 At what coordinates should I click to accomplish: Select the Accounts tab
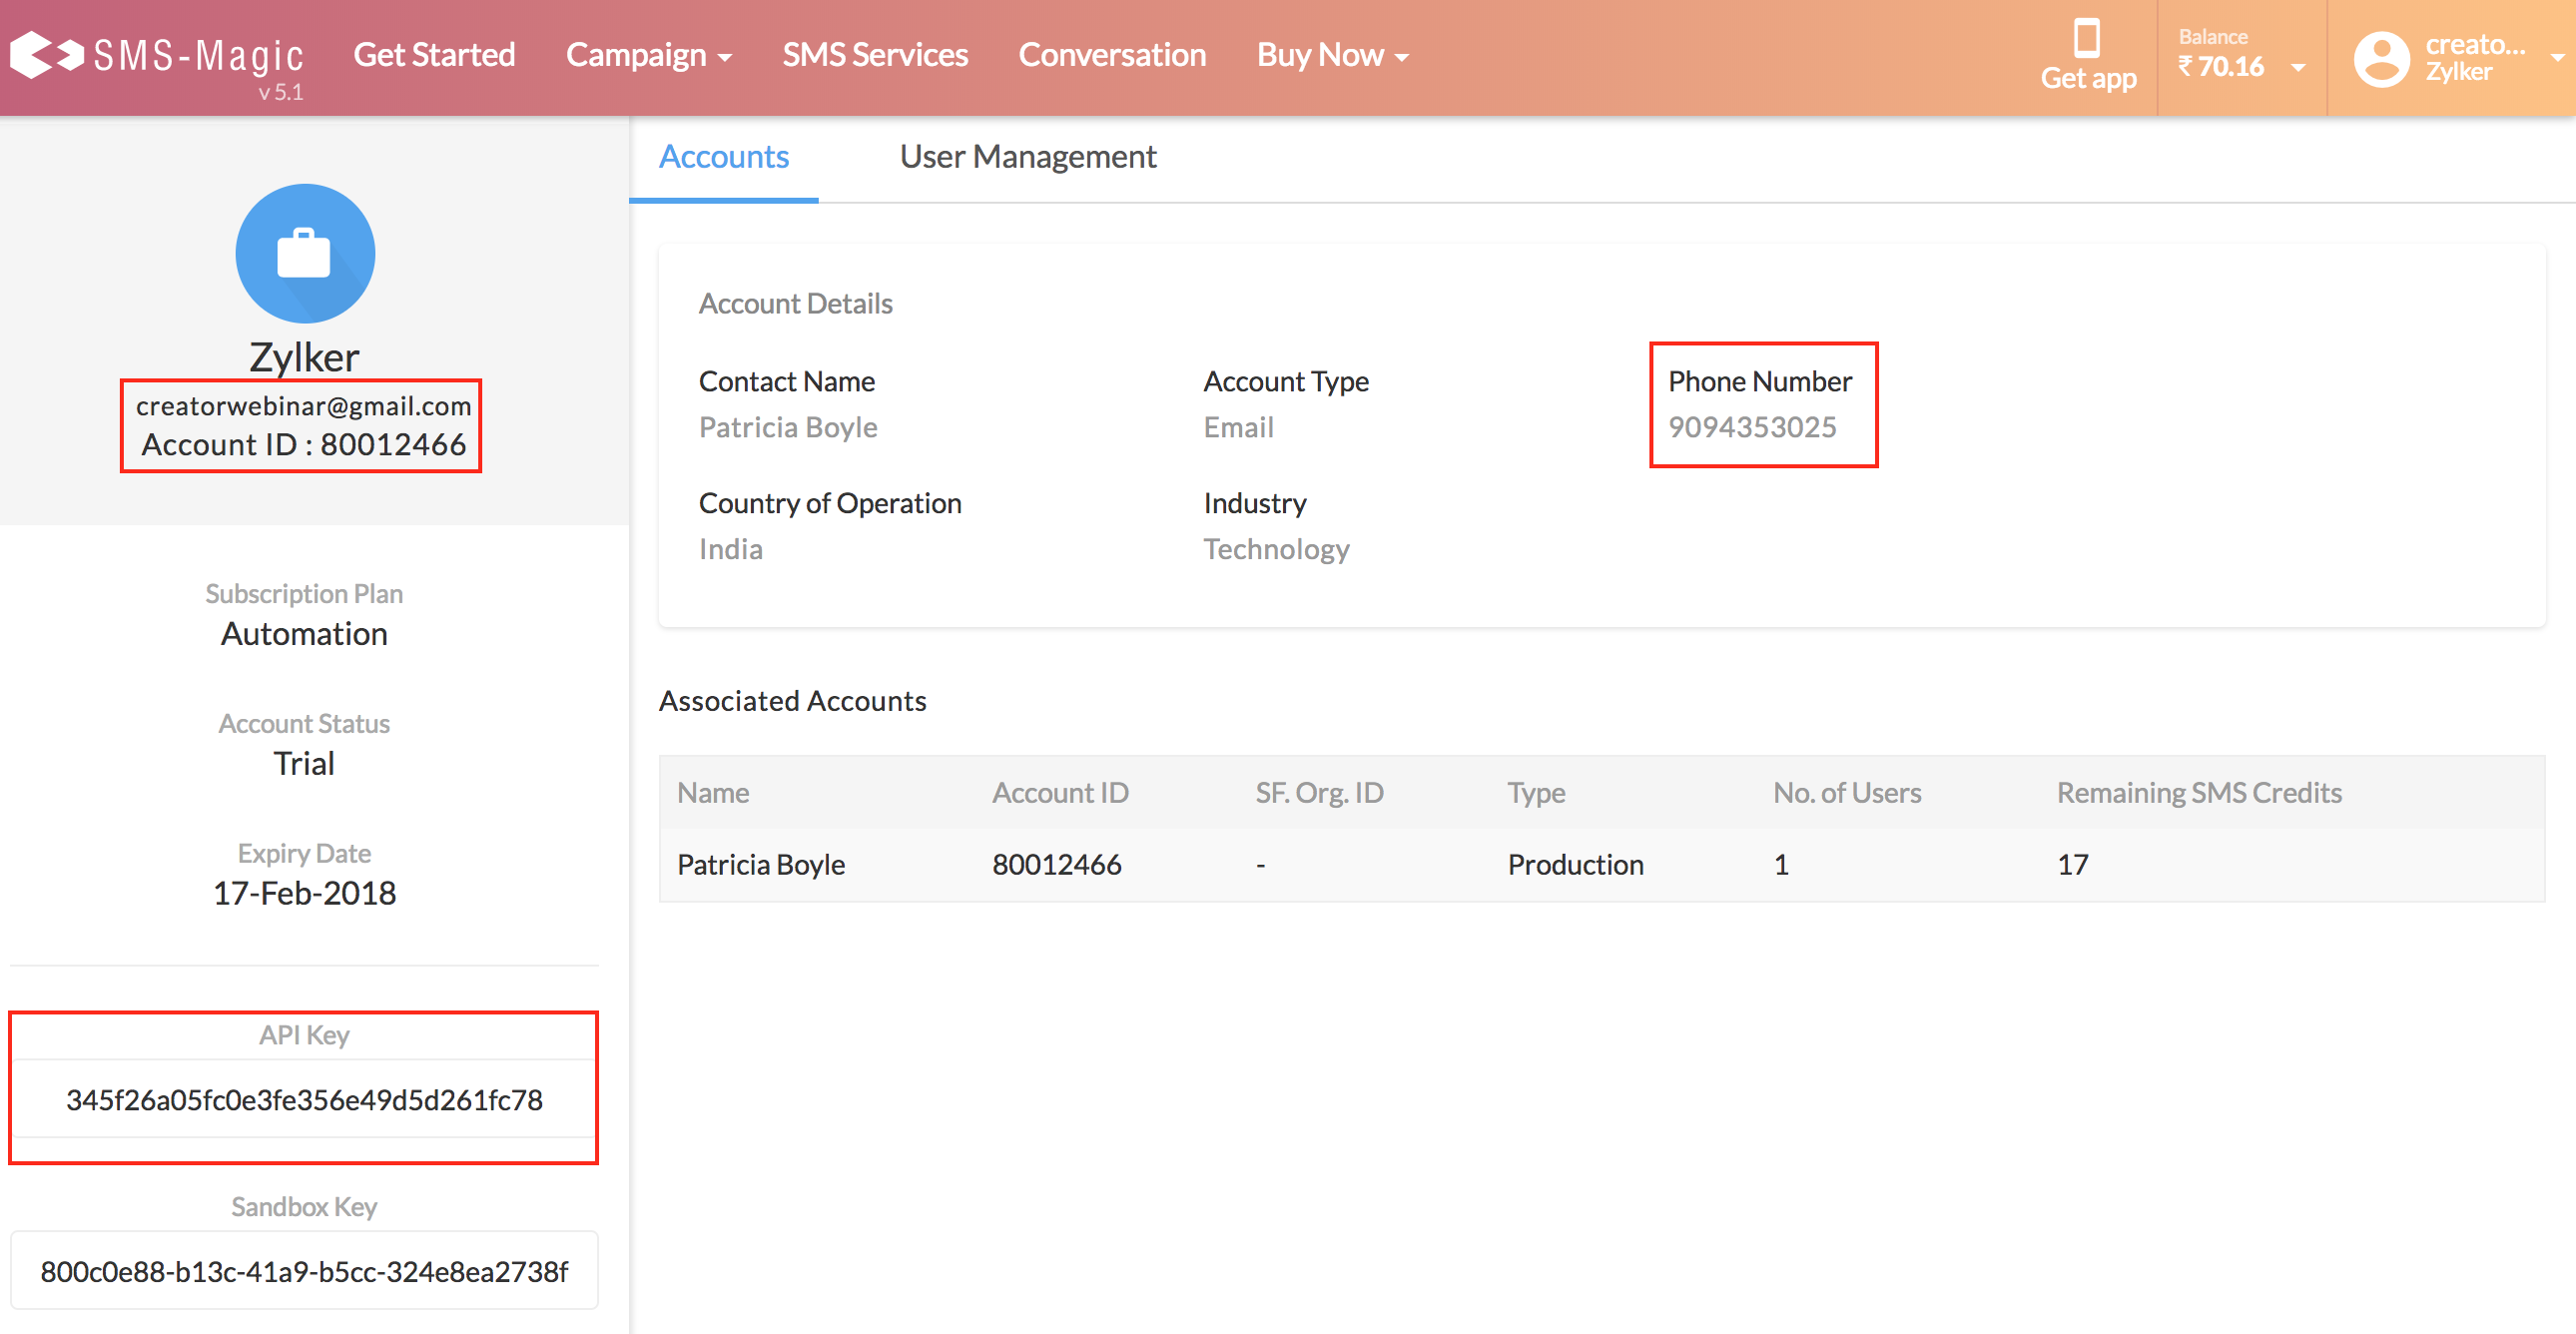[723, 157]
